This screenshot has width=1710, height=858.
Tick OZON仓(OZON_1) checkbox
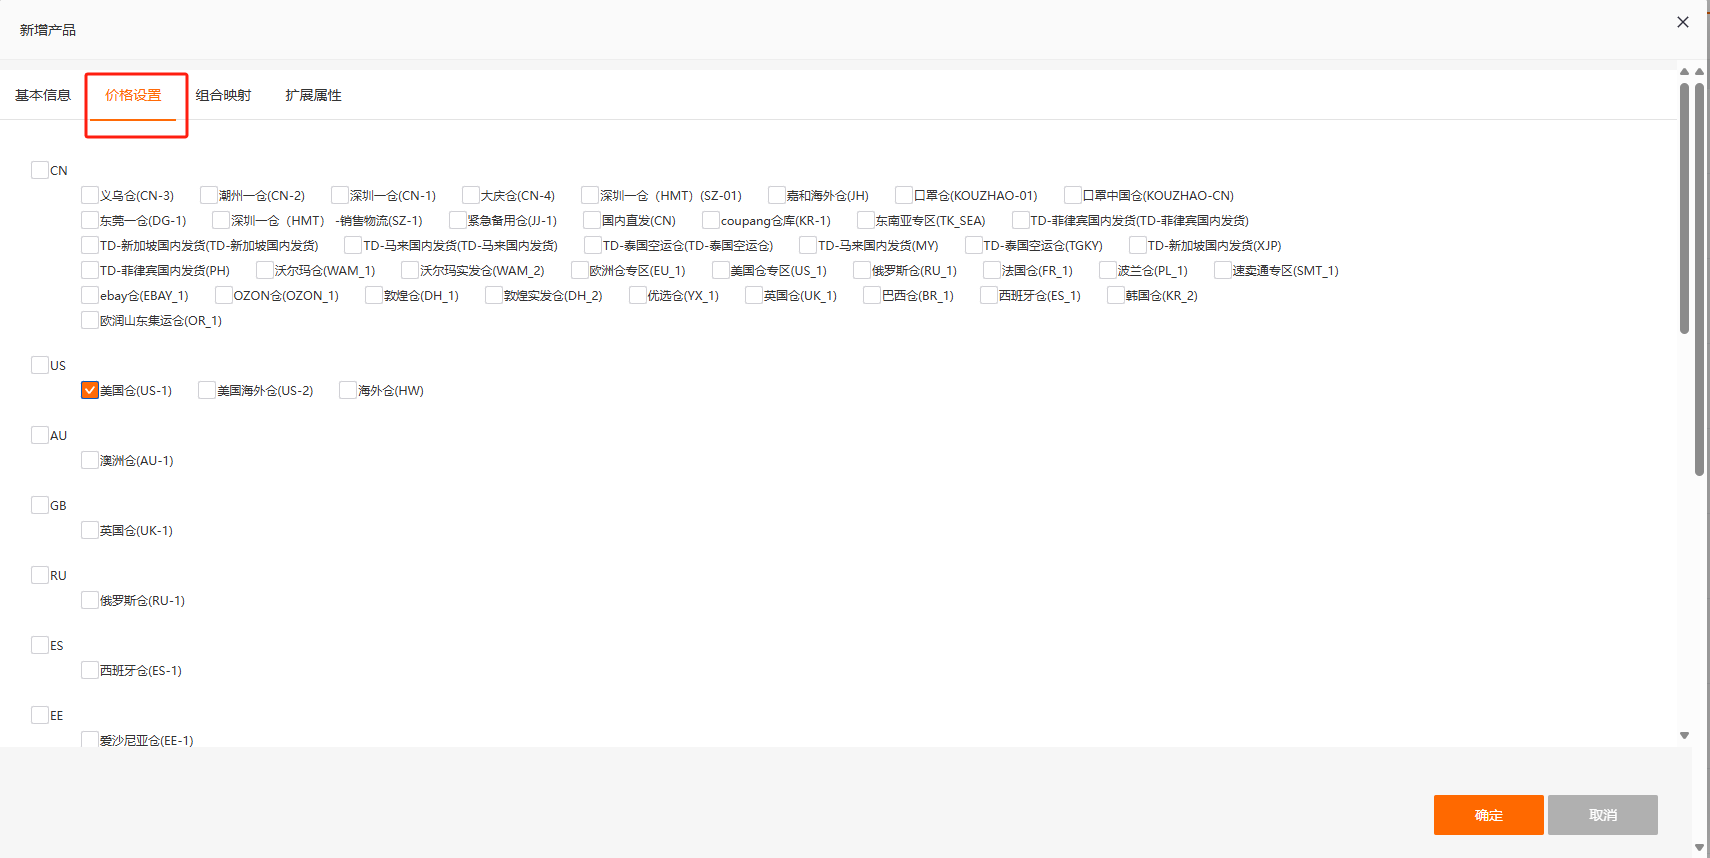coord(224,295)
